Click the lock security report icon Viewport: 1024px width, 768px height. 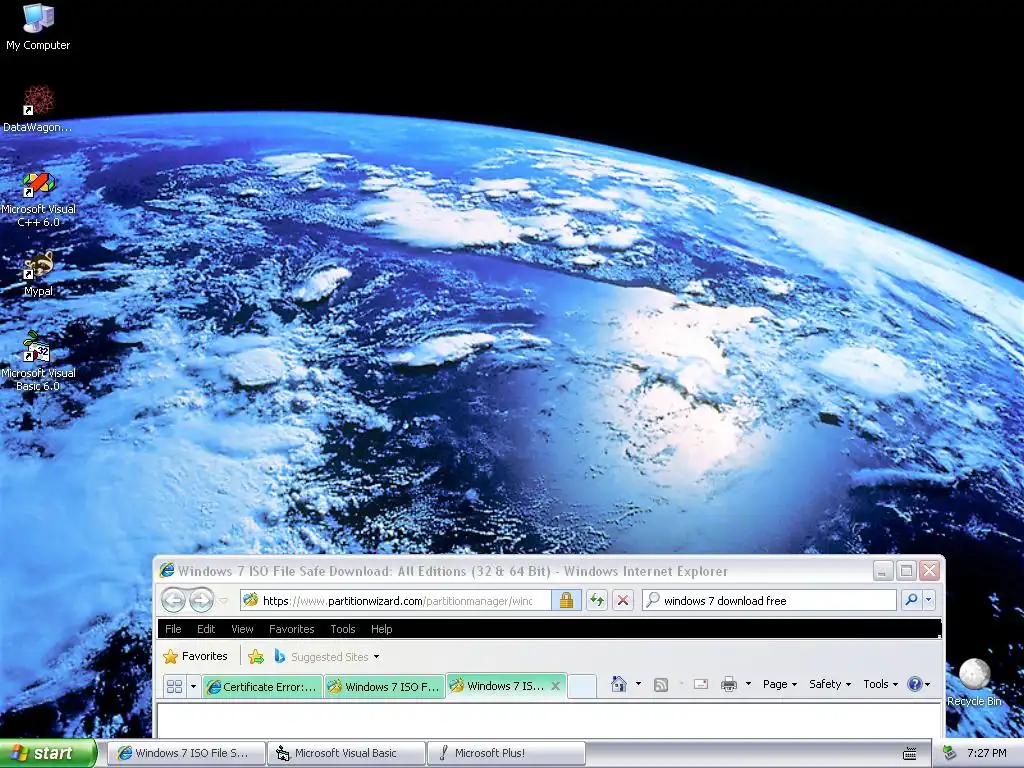click(x=566, y=600)
